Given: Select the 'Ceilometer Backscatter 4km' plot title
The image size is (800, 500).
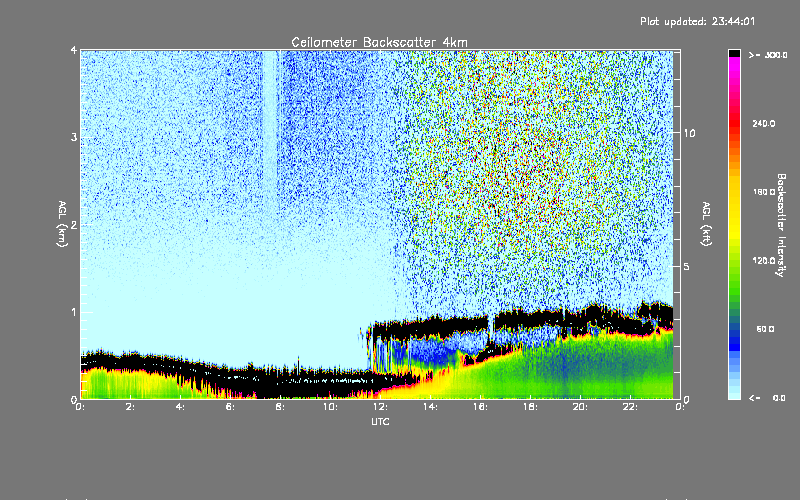Looking at the screenshot, I should click(x=379, y=42).
